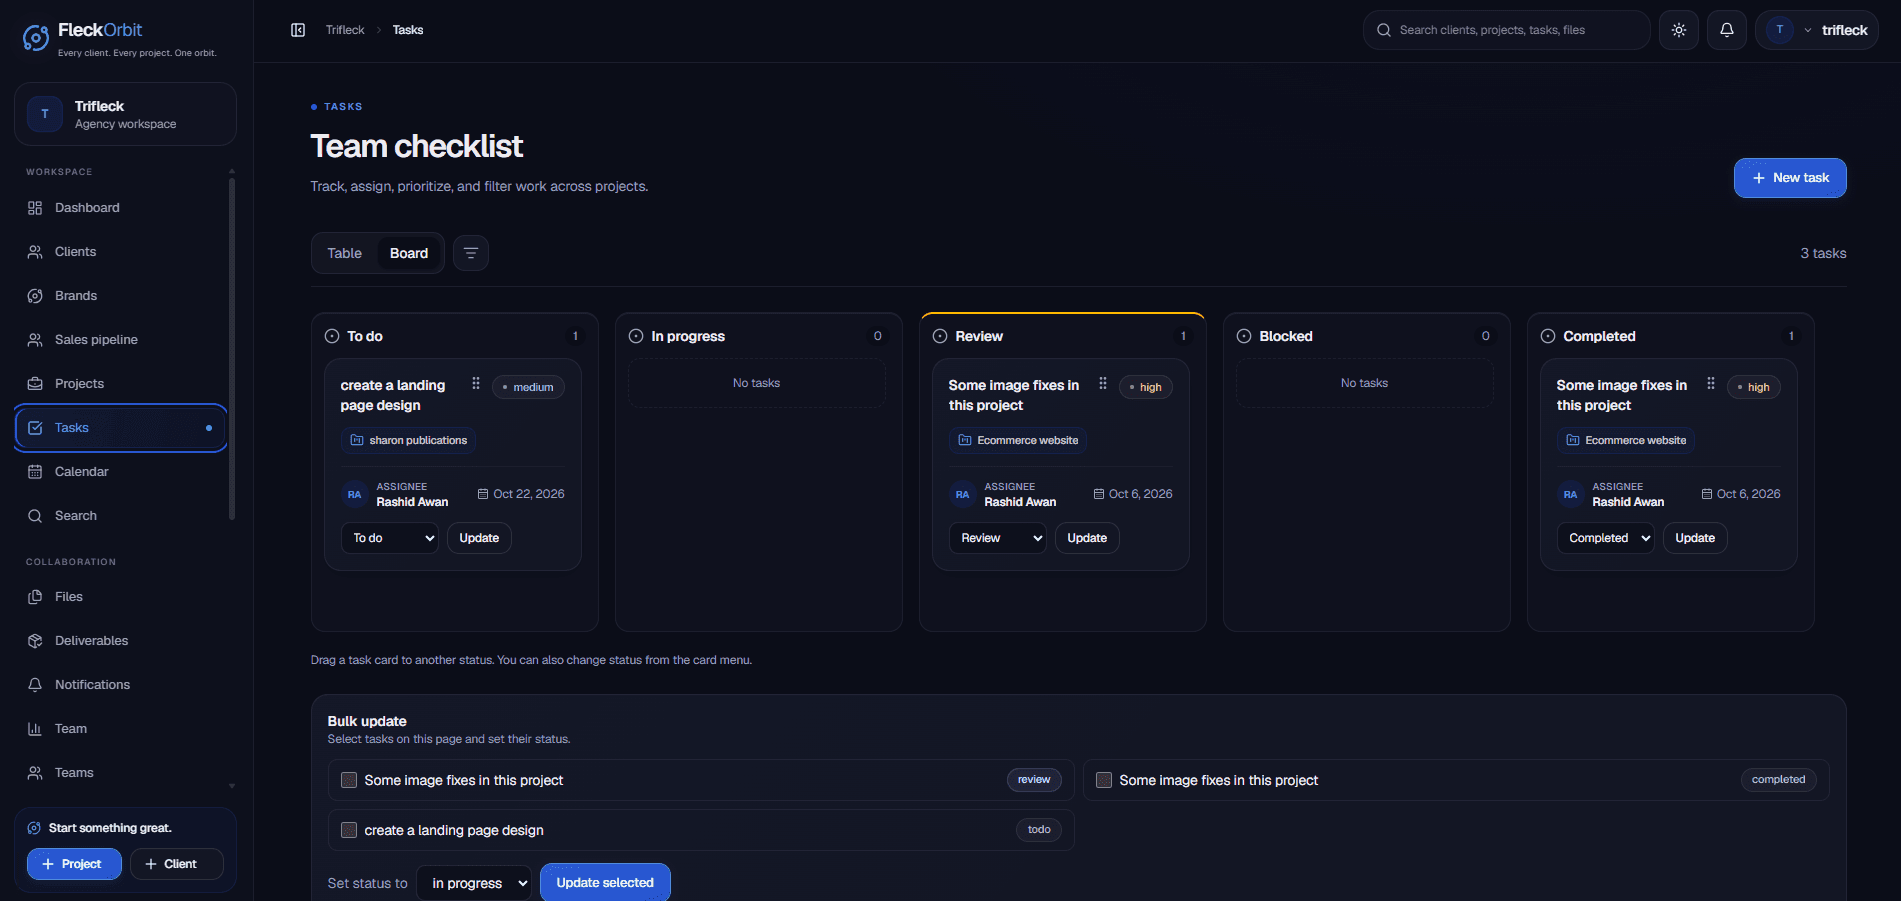The height and width of the screenshot is (901, 1901).
Task: Create a New task
Action: coord(1790,178)
